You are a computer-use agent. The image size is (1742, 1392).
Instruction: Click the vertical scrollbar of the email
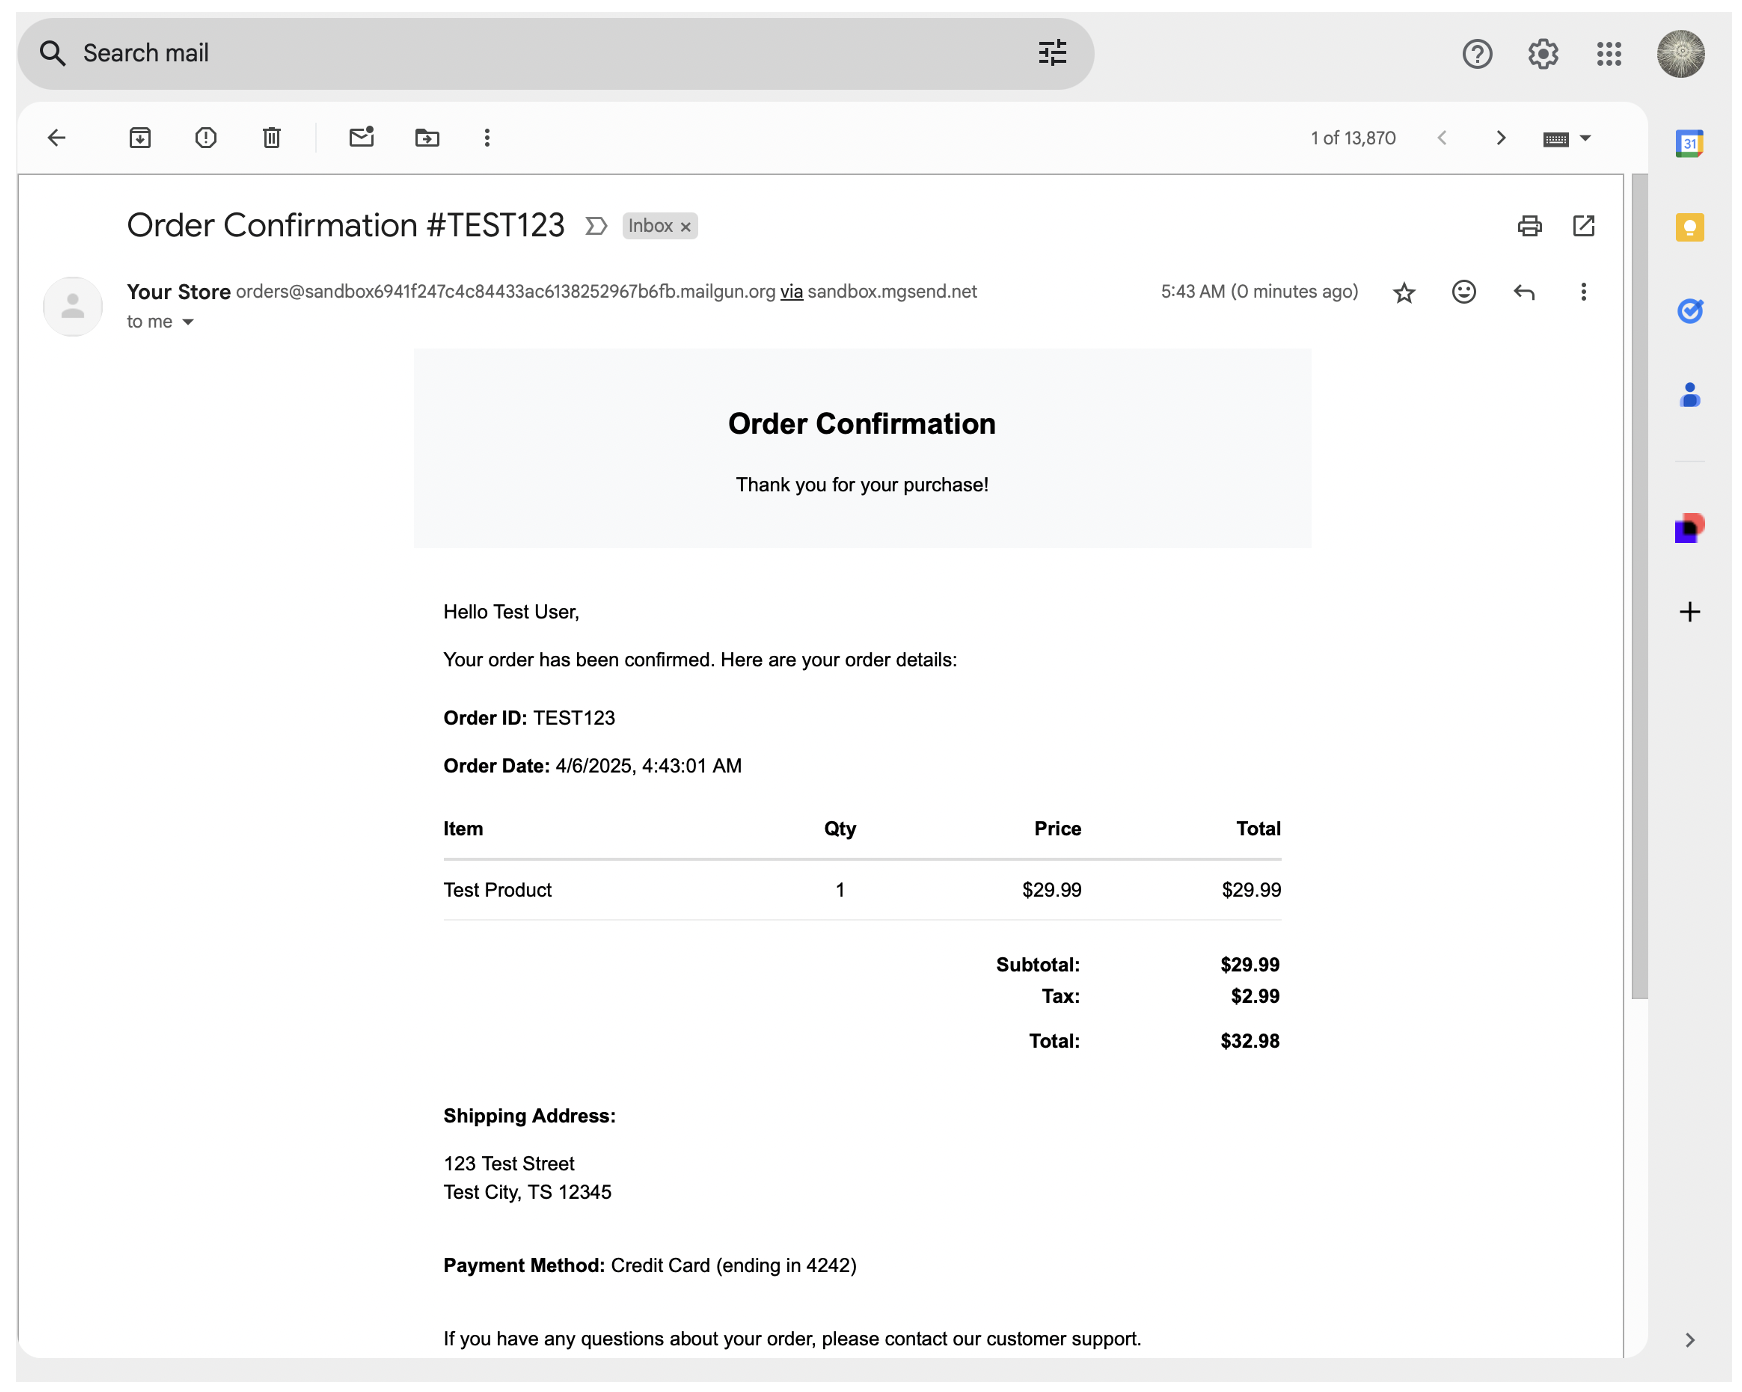coord(1639,586)
